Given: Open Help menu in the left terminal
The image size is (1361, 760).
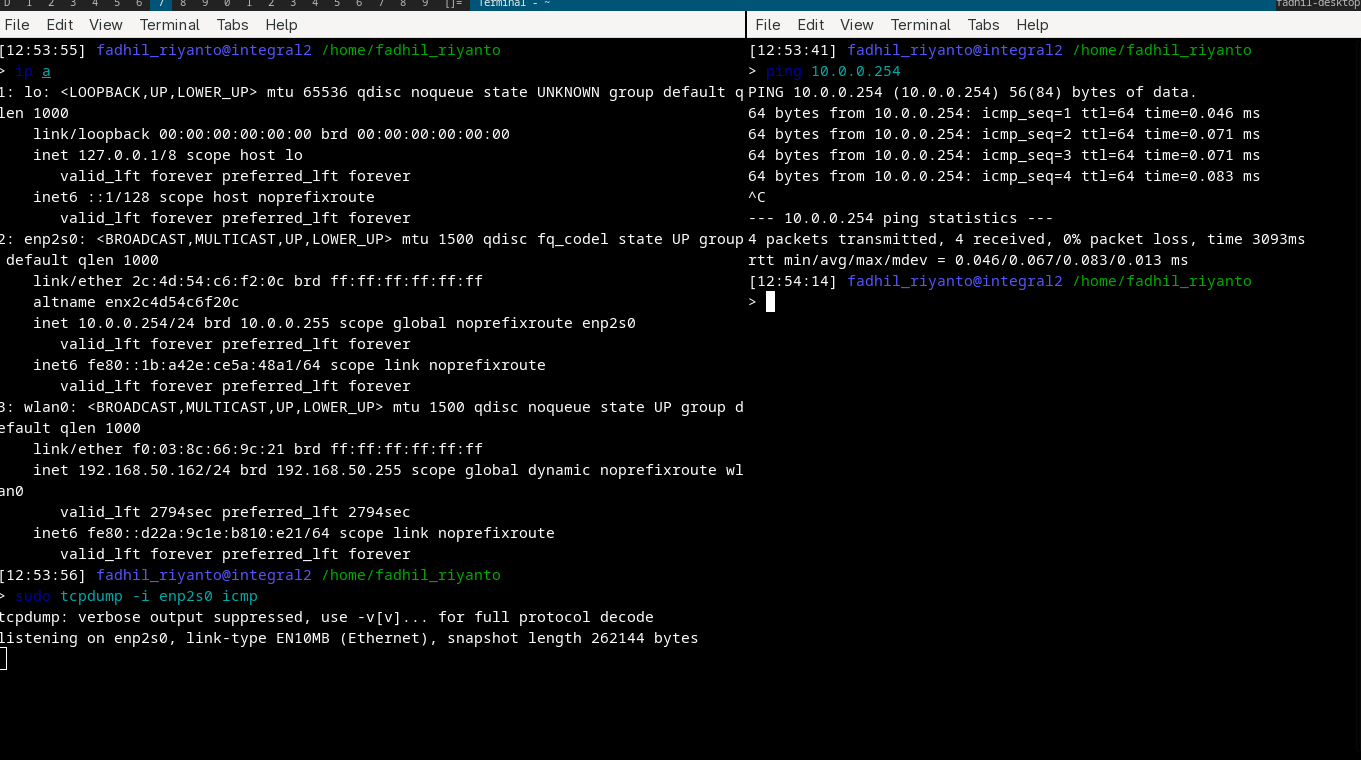Looking at the screenshot, I should point(281,24).
